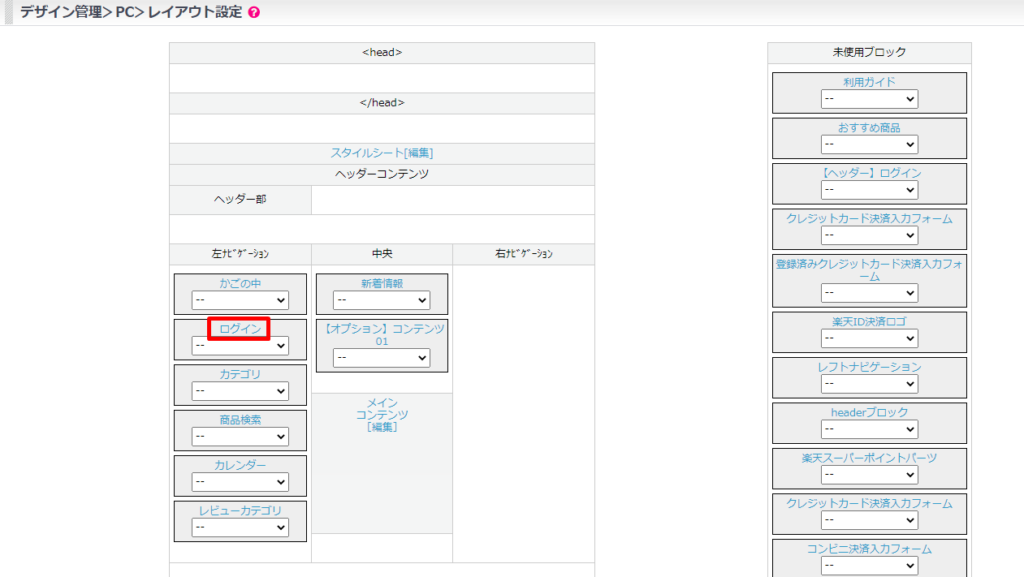Click the 【ヘッダー】ログイン block link
Image resolution: width=1024 pixels, height=577 pixels.
click(x=869, y=173)
